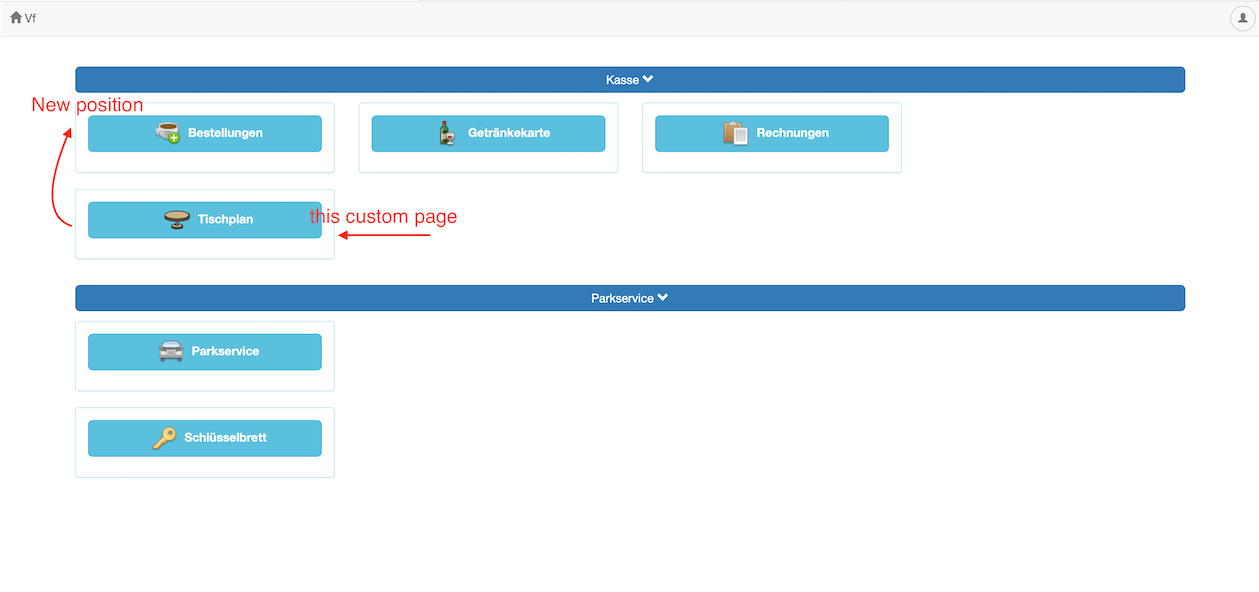Click the round table icon on Tischplan
Image resolution: width=1259 pixels, height=592 pixels.
point(177,220)
